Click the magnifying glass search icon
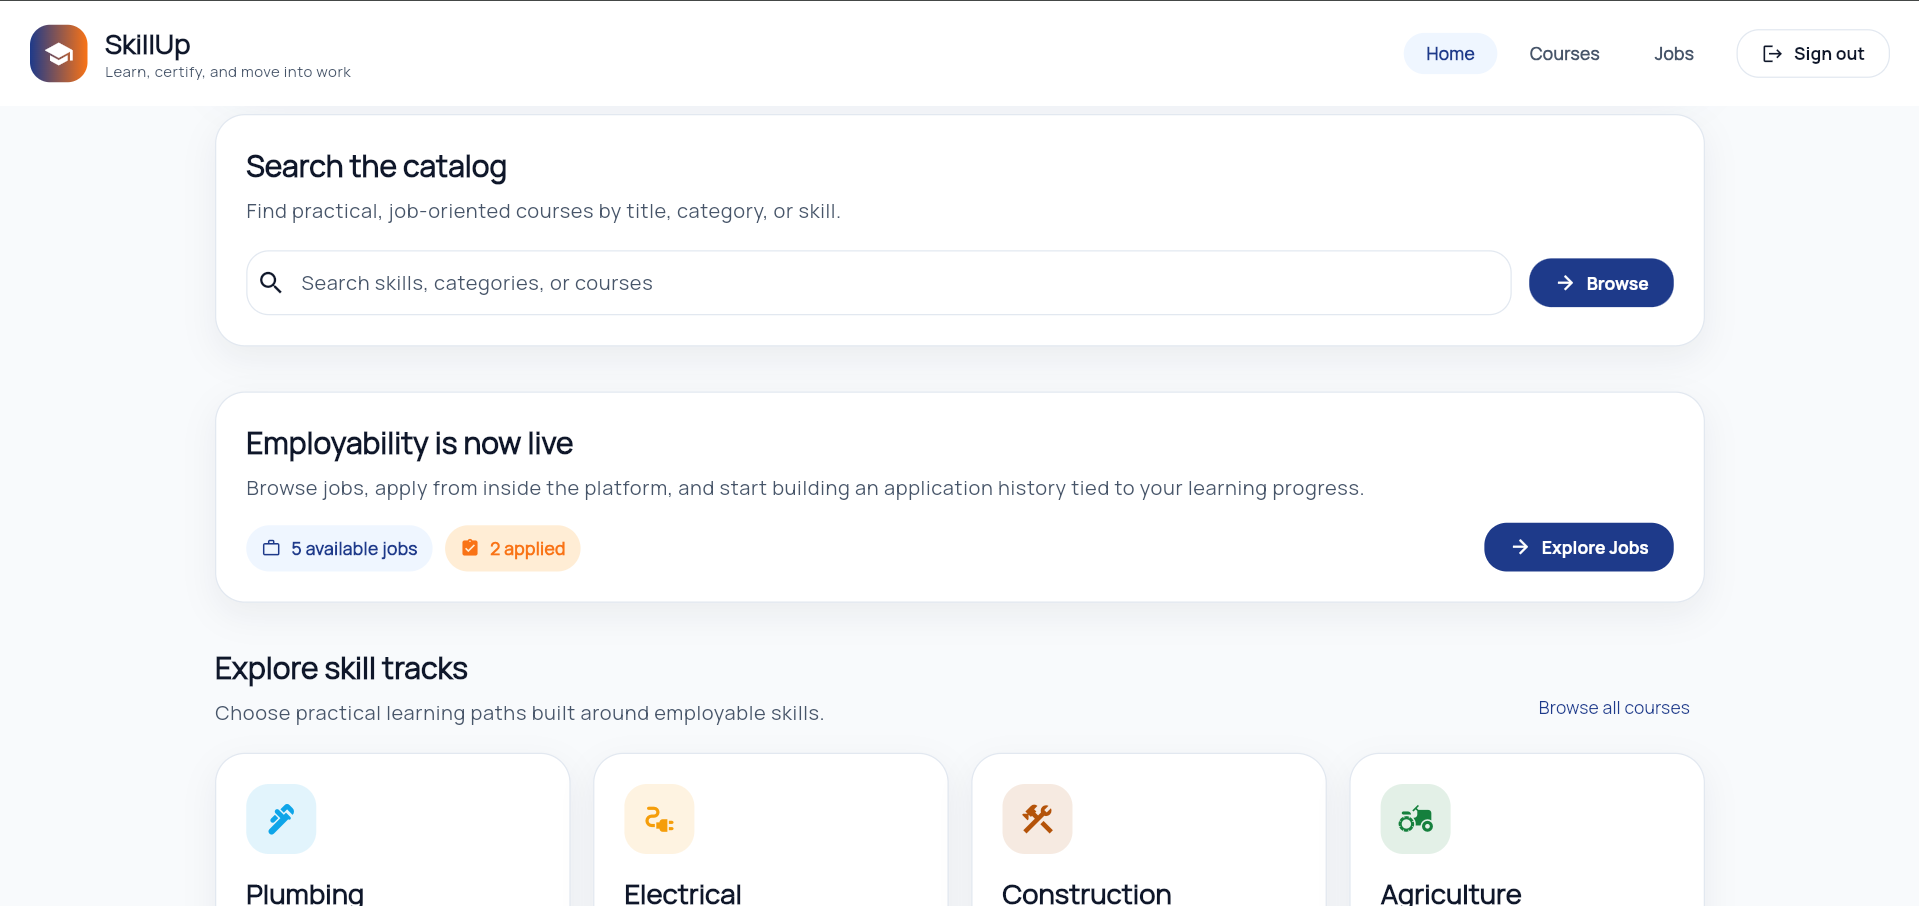This screenshot has height=906, width=1919. point(271,283)
